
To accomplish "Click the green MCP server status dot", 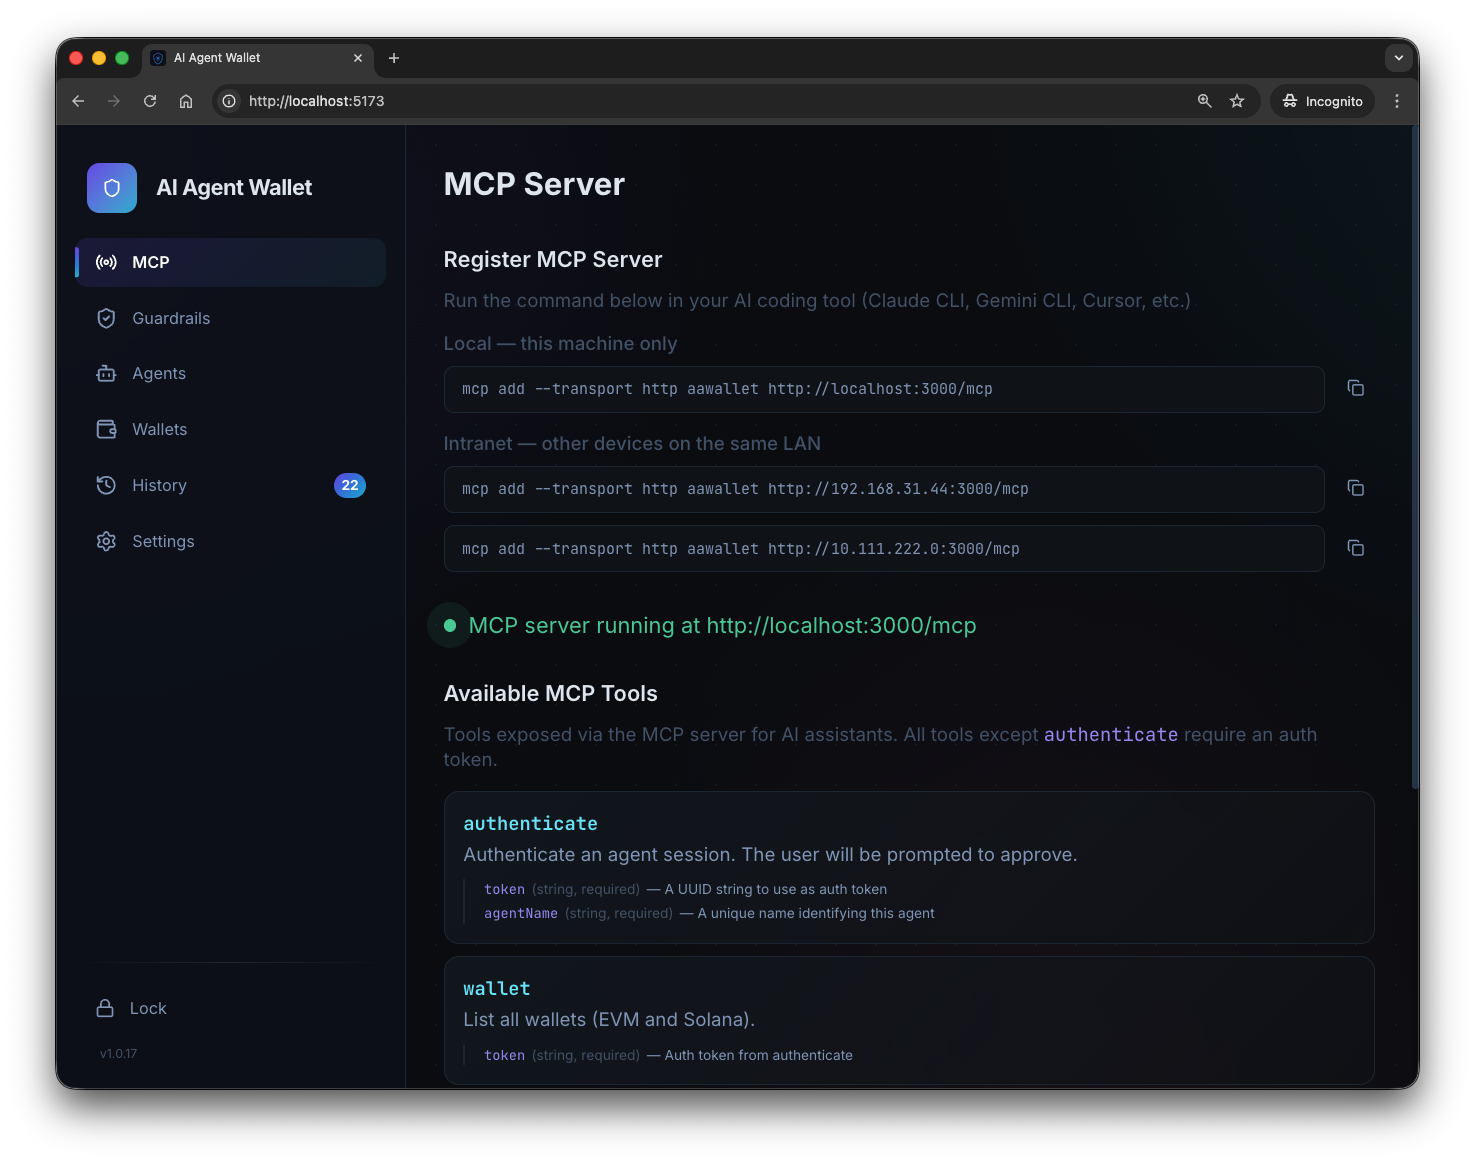I will click(449, 625).
